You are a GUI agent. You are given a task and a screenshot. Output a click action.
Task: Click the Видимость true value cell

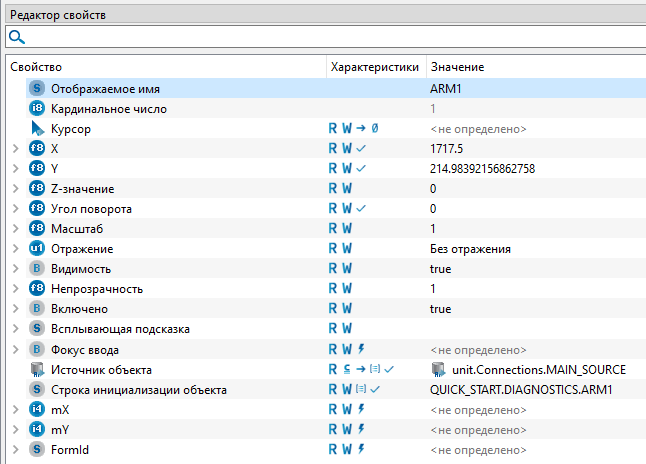440,269
